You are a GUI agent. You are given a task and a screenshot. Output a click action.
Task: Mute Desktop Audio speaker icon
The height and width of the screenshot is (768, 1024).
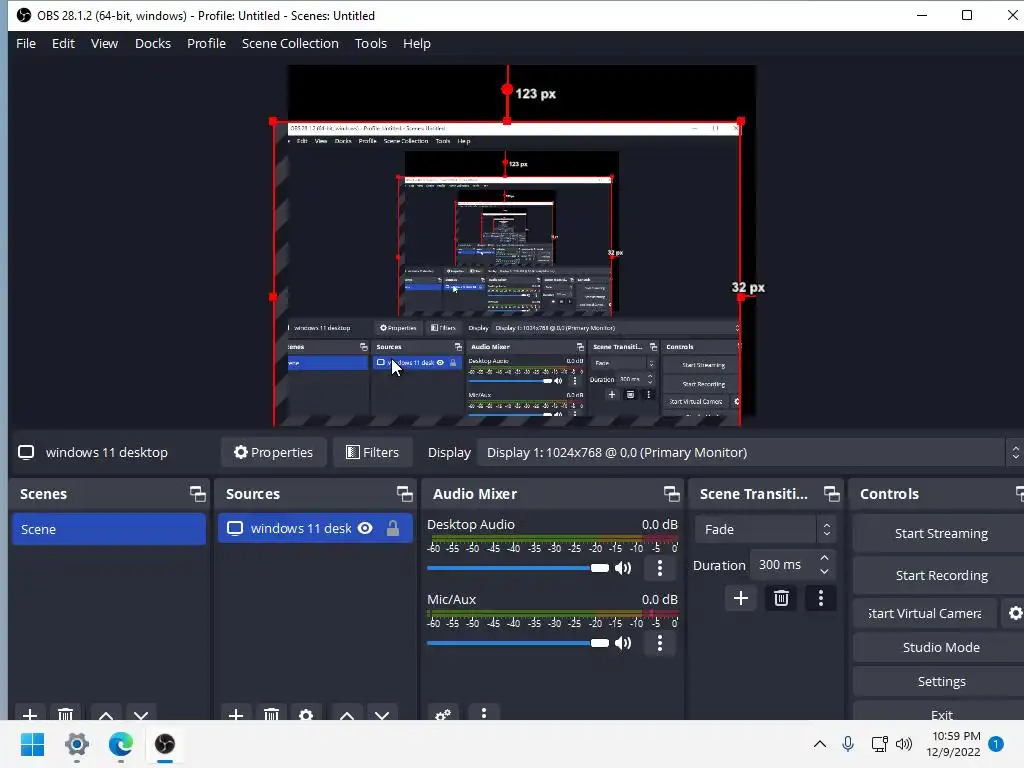pyautogui.click(x=623, y=568)
